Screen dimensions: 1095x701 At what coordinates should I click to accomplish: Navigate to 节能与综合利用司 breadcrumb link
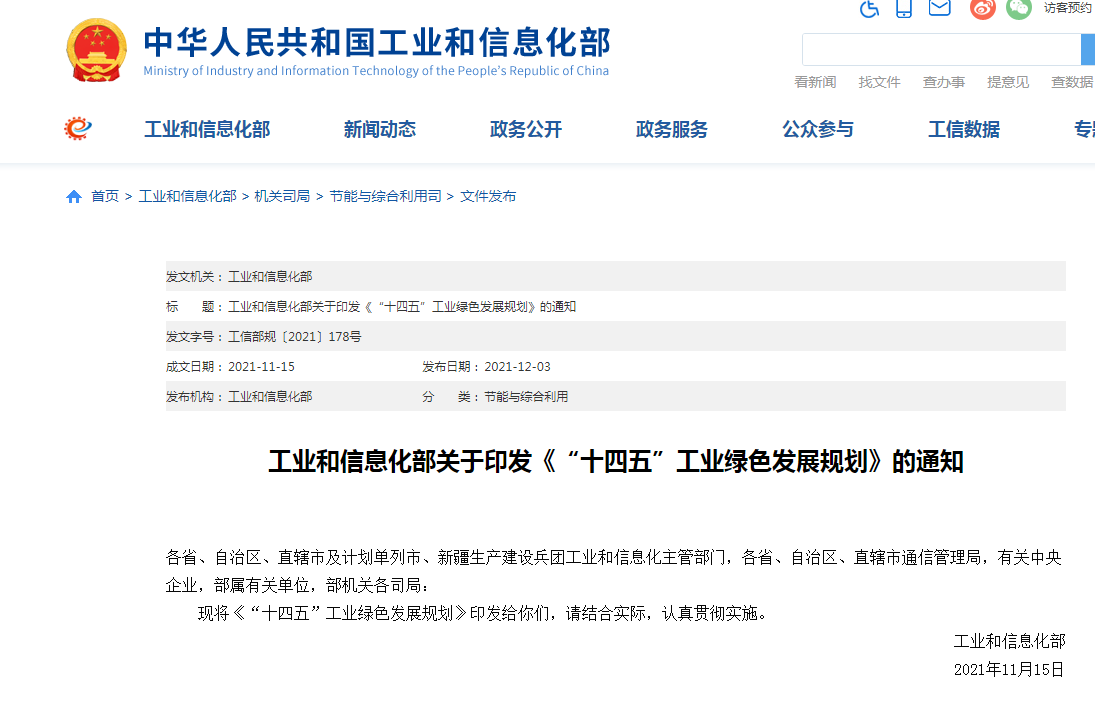pos(385,197)
